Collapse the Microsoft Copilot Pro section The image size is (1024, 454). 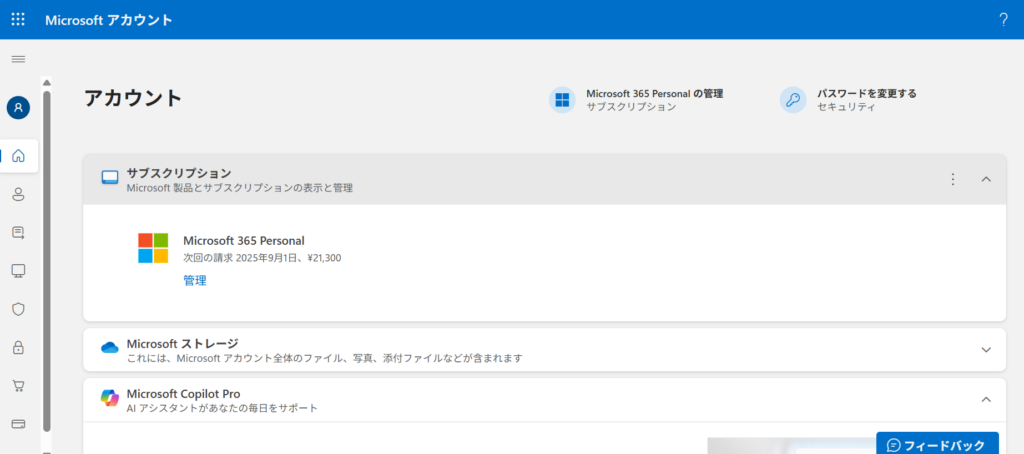(986, 399)
